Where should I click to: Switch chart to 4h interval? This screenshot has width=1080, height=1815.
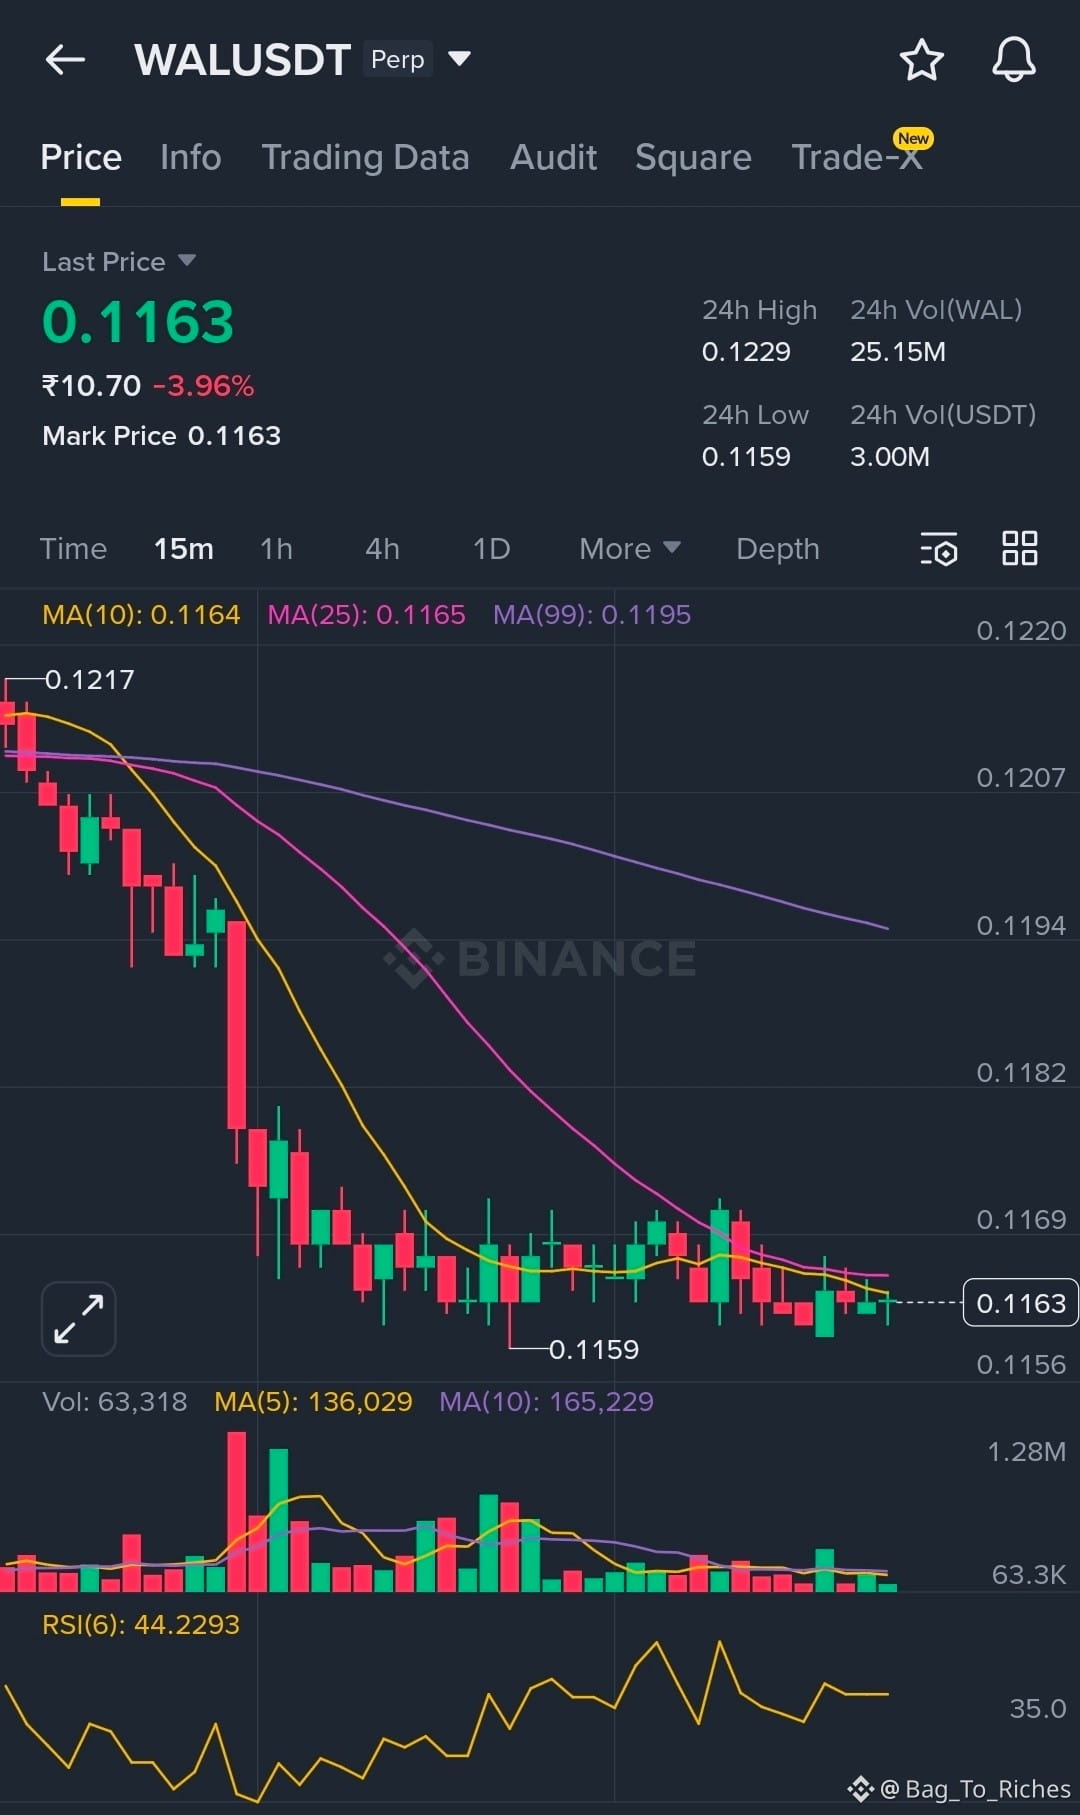tap(382, 549)
